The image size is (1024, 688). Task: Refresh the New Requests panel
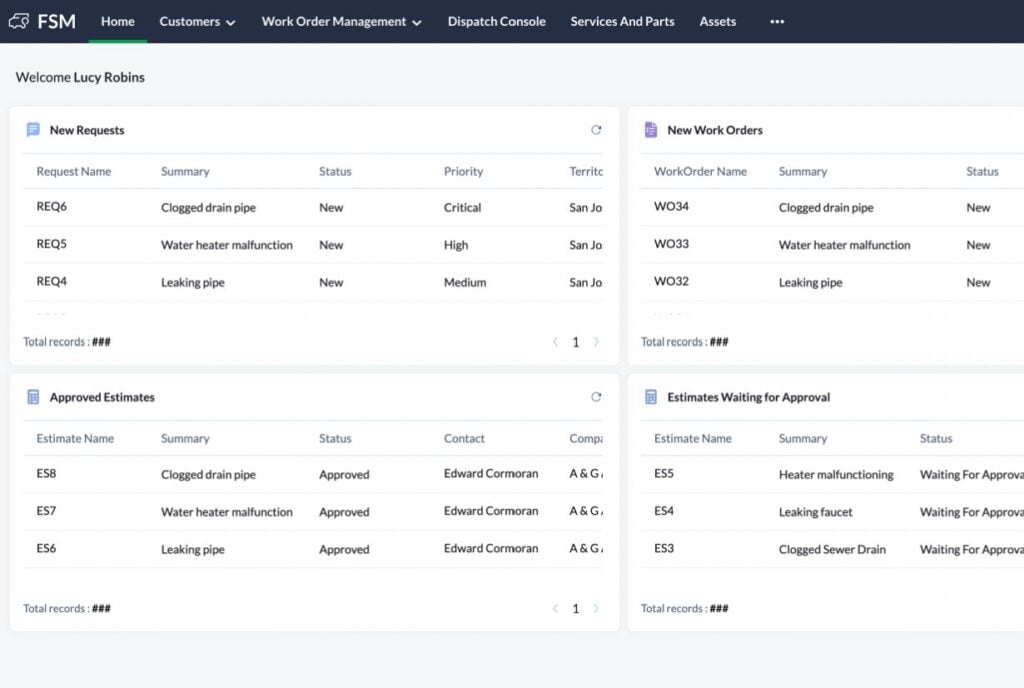click(x=596, y=130)
